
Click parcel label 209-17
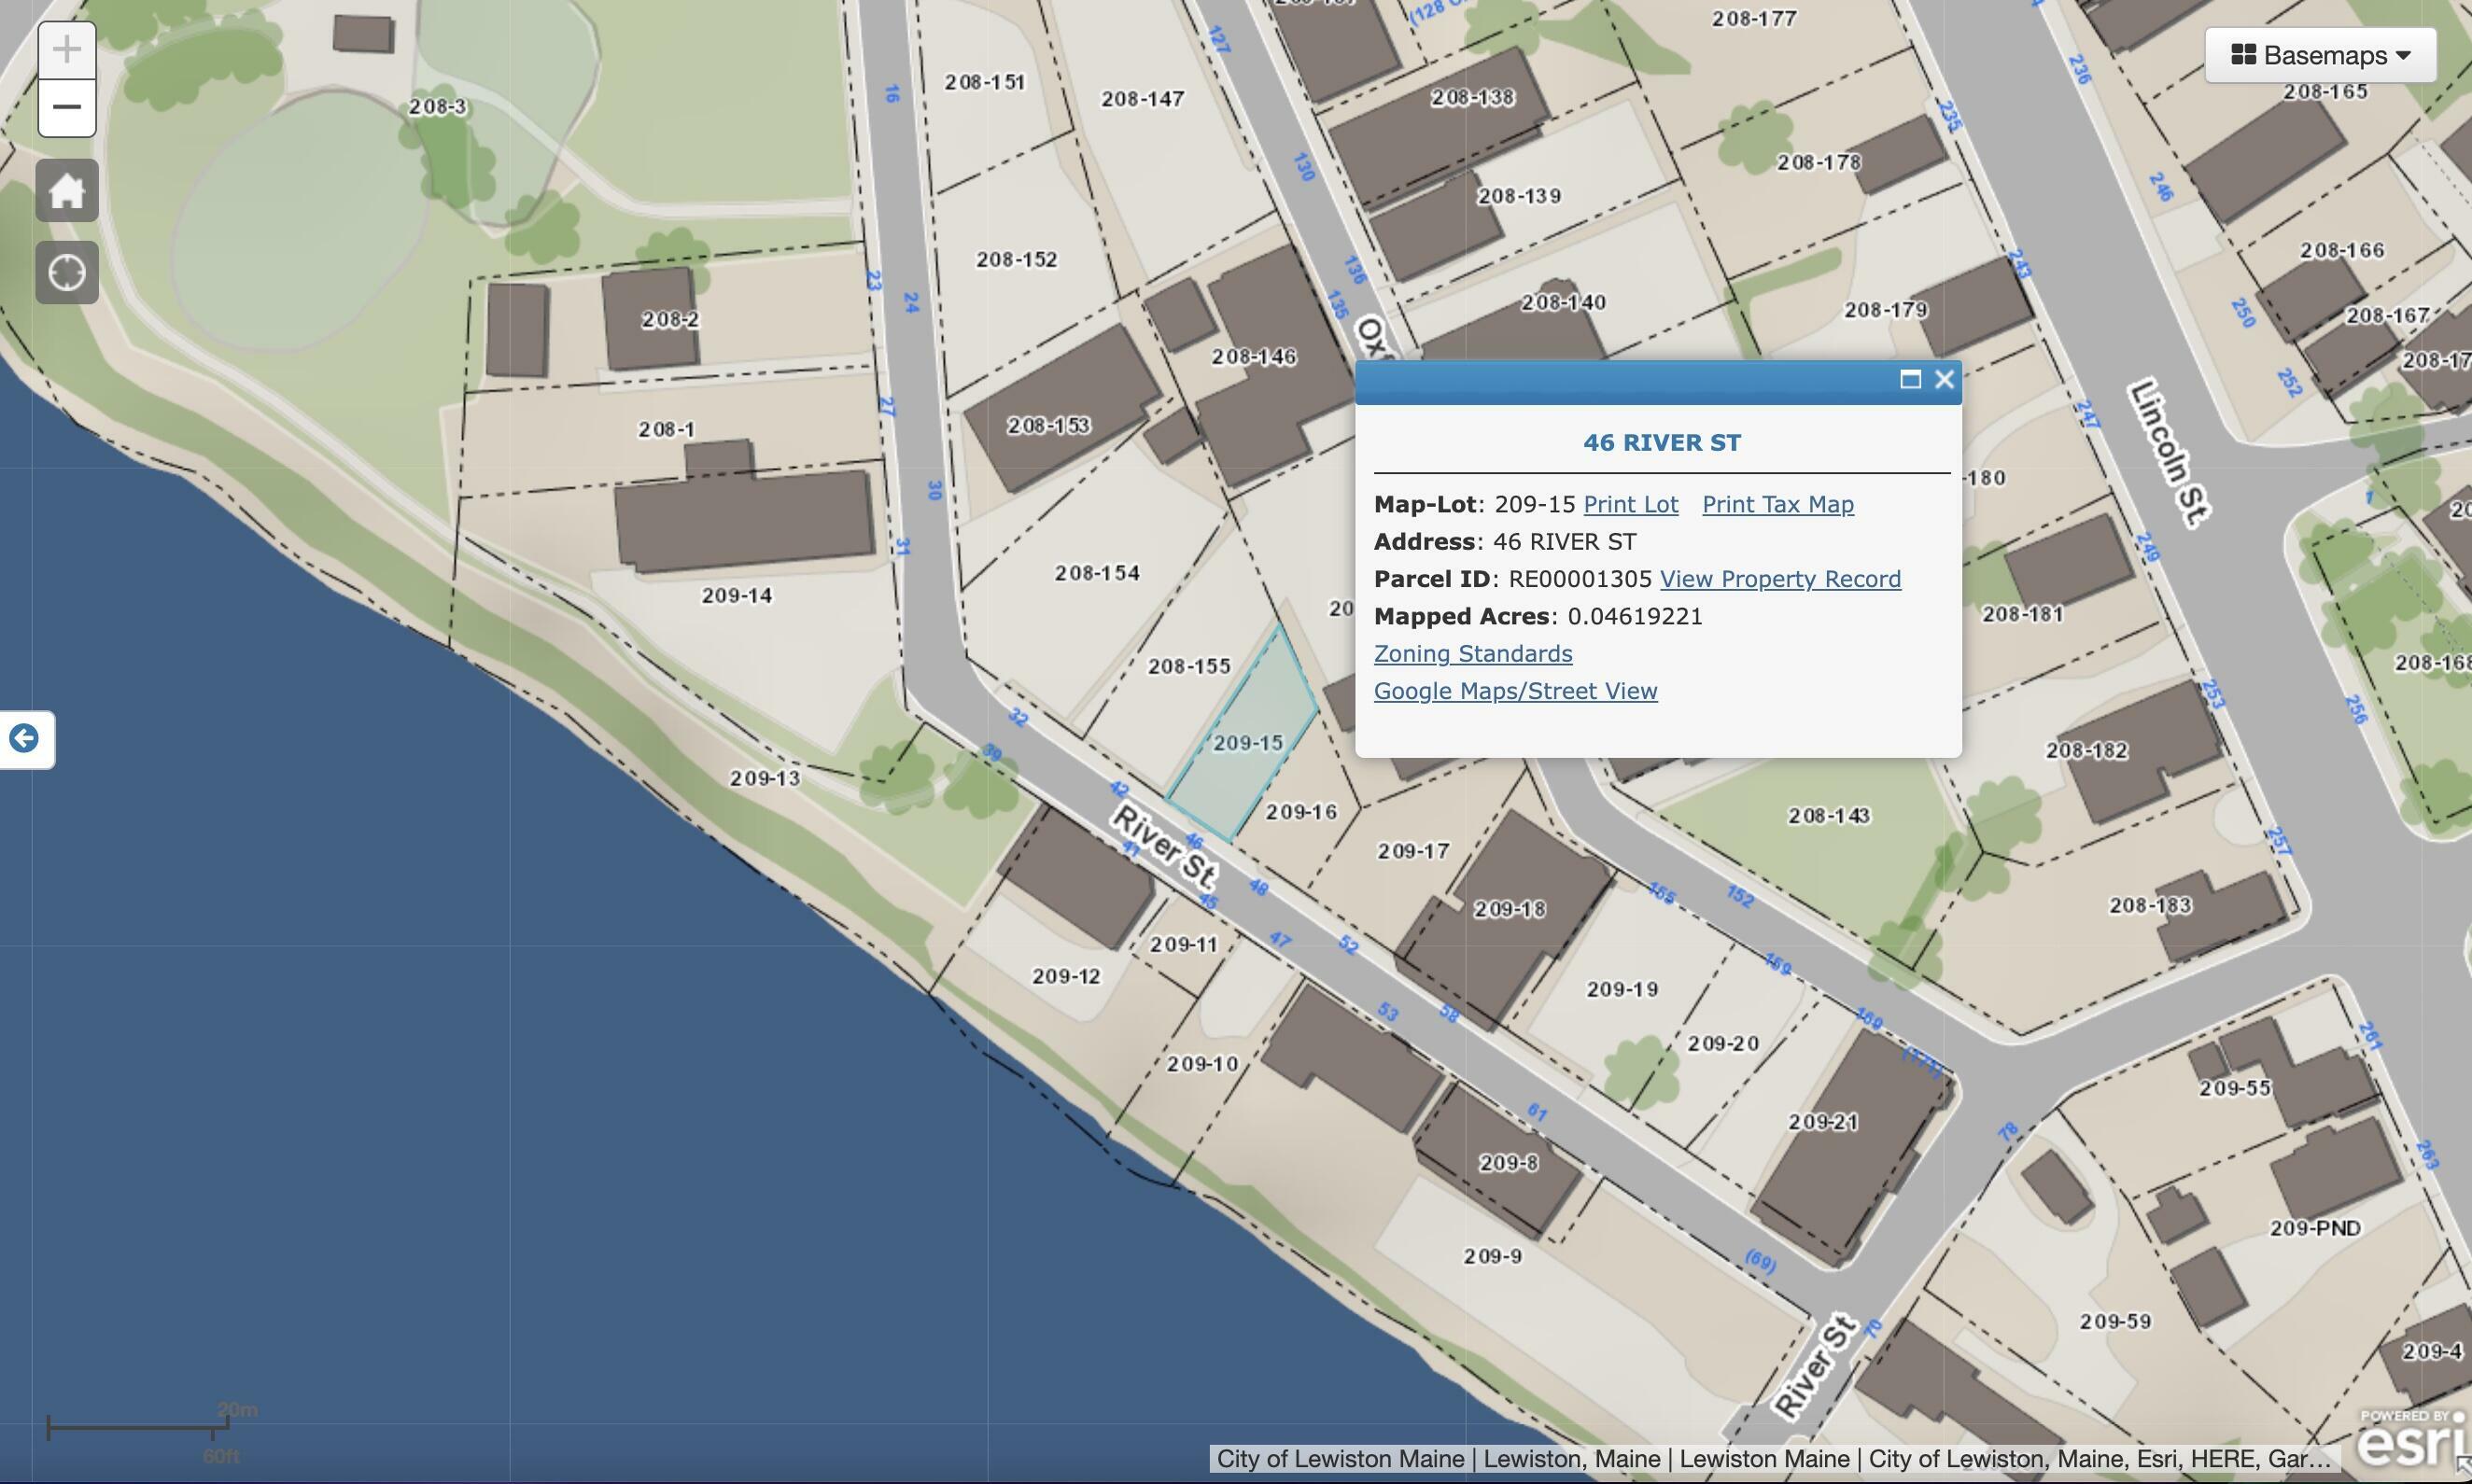coord(1413,851)
